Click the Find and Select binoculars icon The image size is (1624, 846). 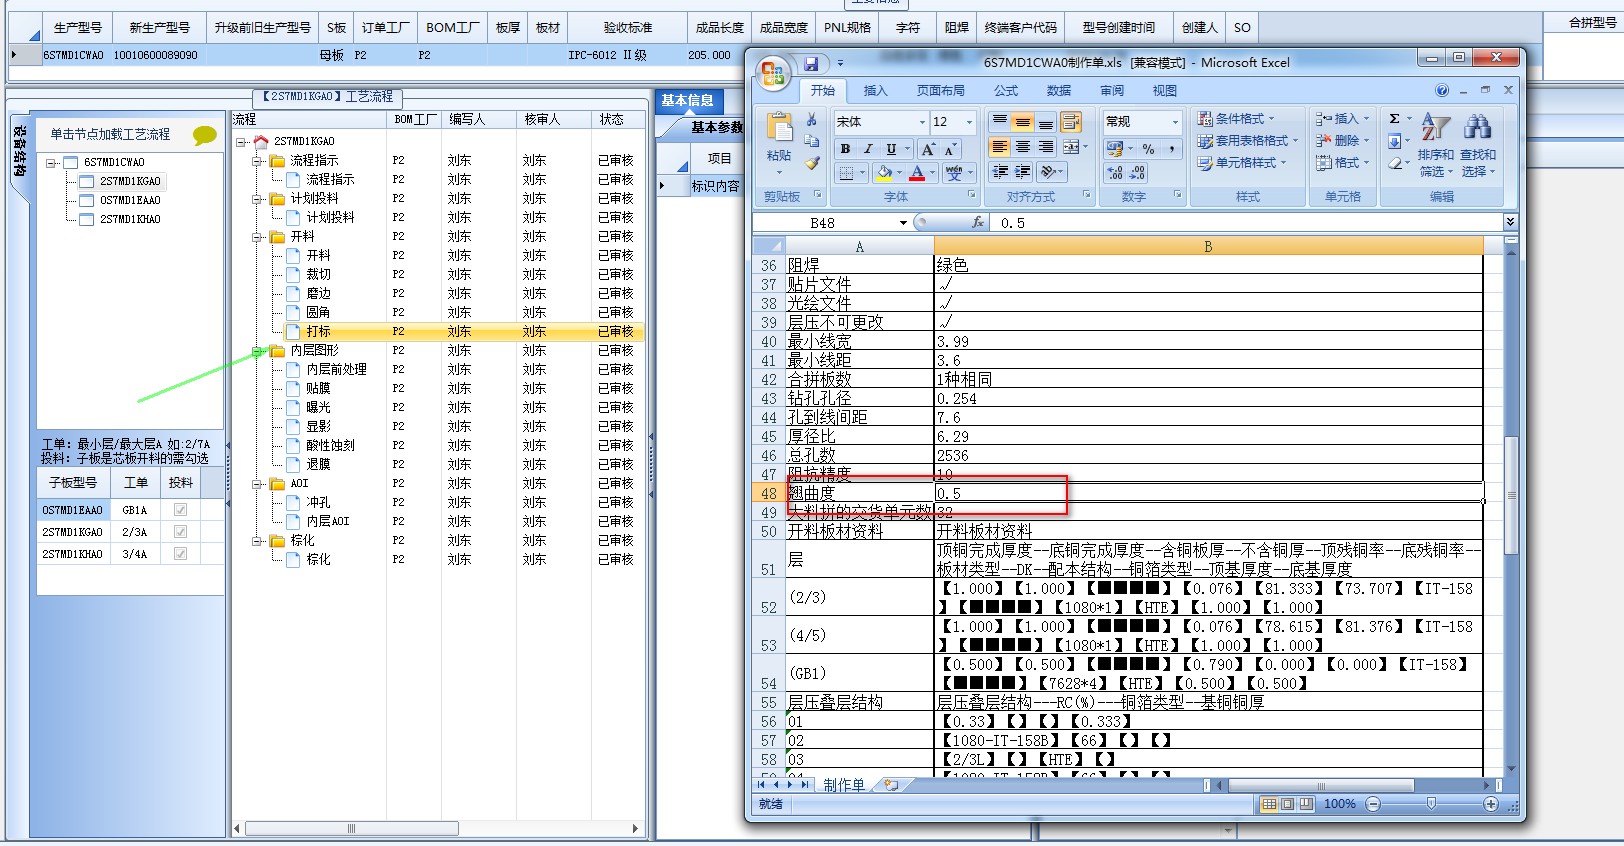click(1477, 127)
